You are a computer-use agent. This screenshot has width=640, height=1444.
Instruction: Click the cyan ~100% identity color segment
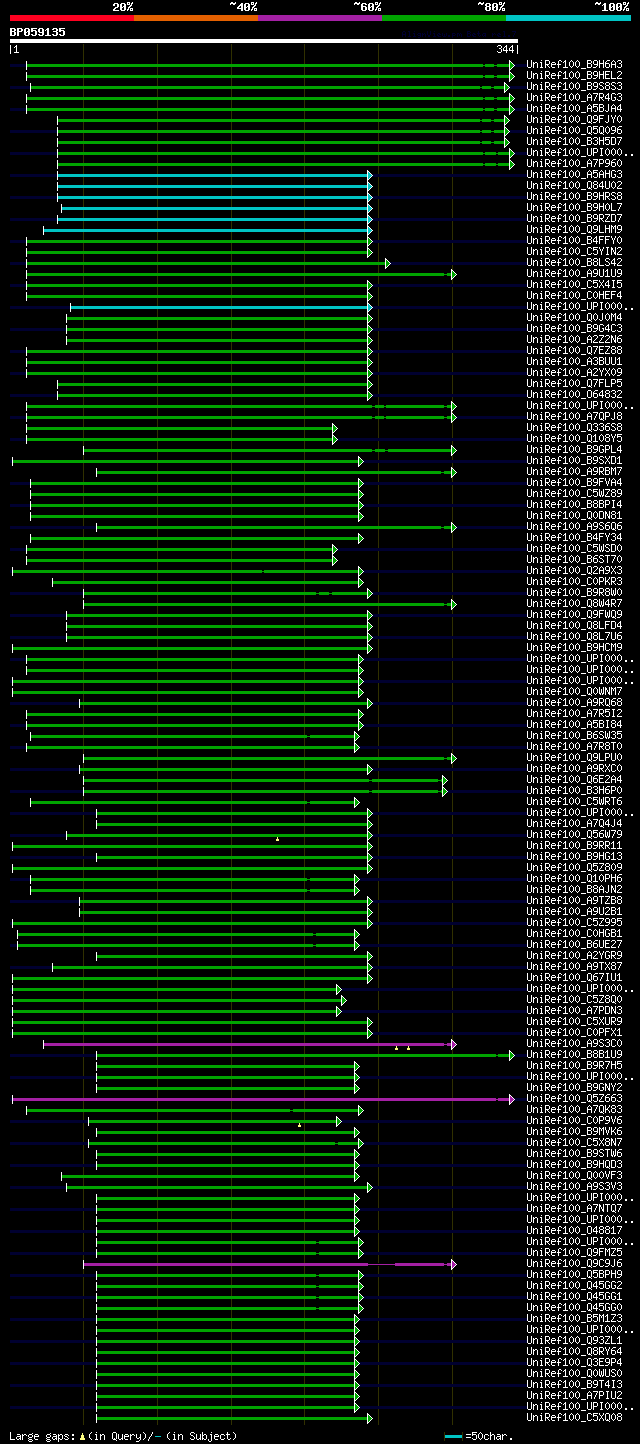(x=568, y=18)
